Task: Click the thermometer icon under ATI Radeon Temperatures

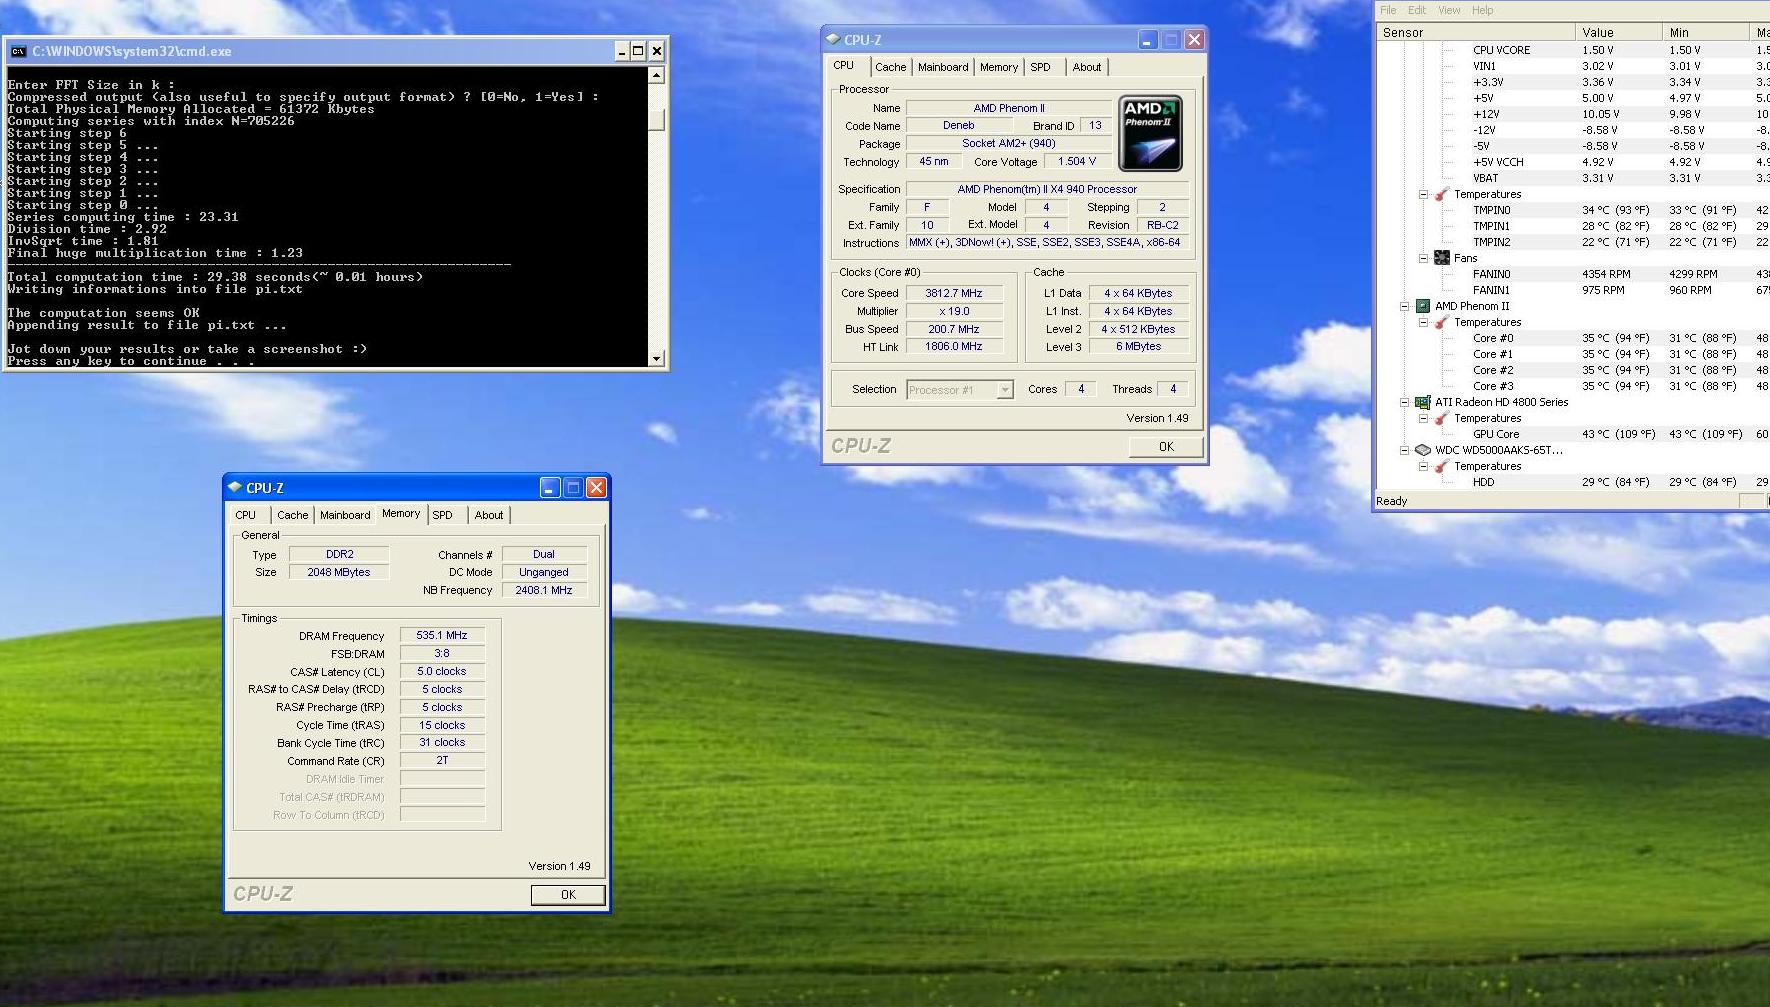Action: (x=1442, y=418)
